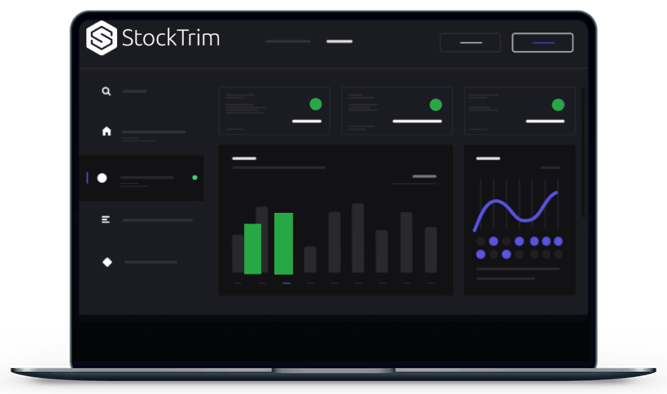The height and width of the screenshot is (394, 667).
Task: Click the tallest green bar in chart
Action: click(x=284, y=243)
